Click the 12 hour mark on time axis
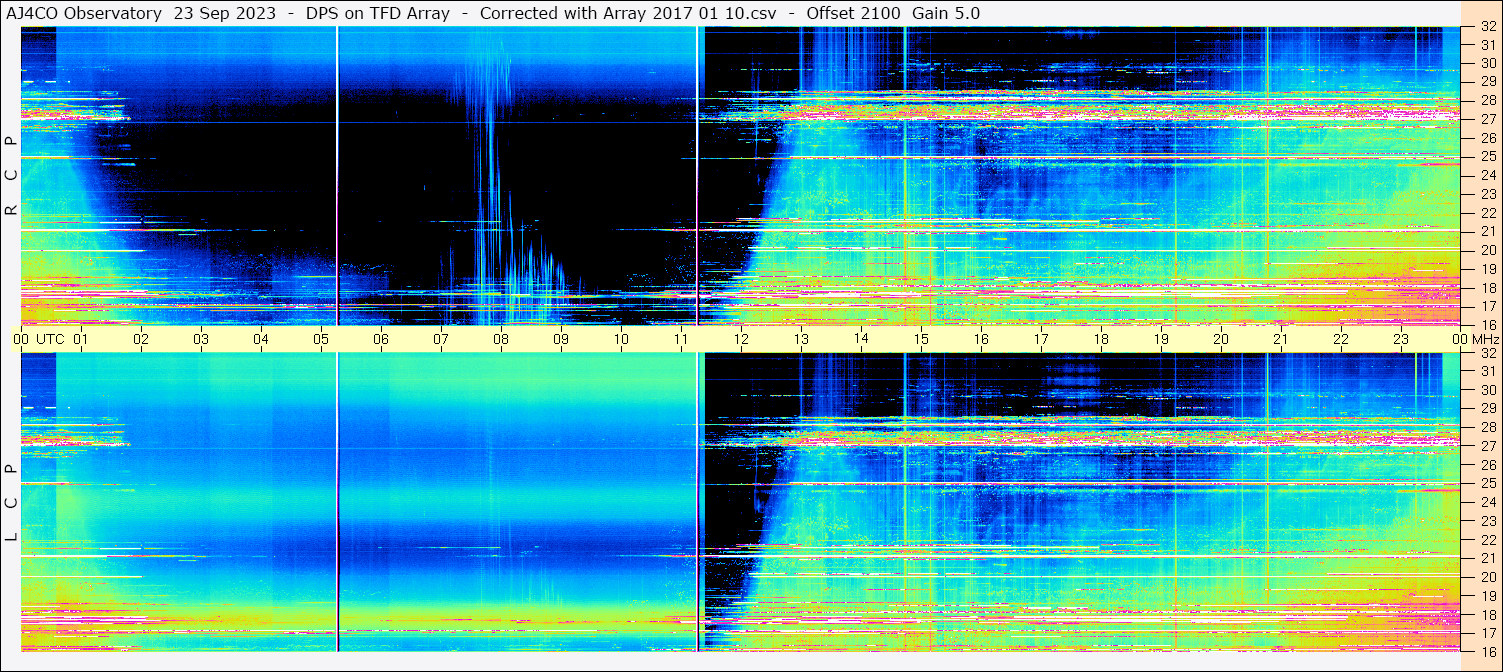The image size is (1503, 672). tap(741, 339)
